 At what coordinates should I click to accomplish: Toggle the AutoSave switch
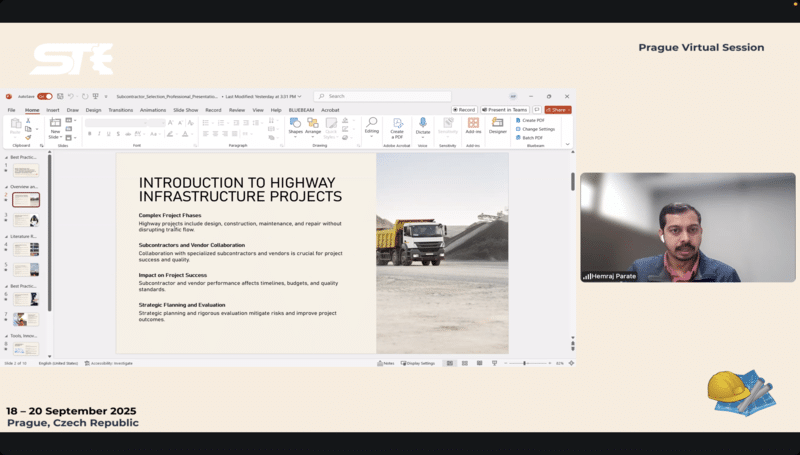44,96
